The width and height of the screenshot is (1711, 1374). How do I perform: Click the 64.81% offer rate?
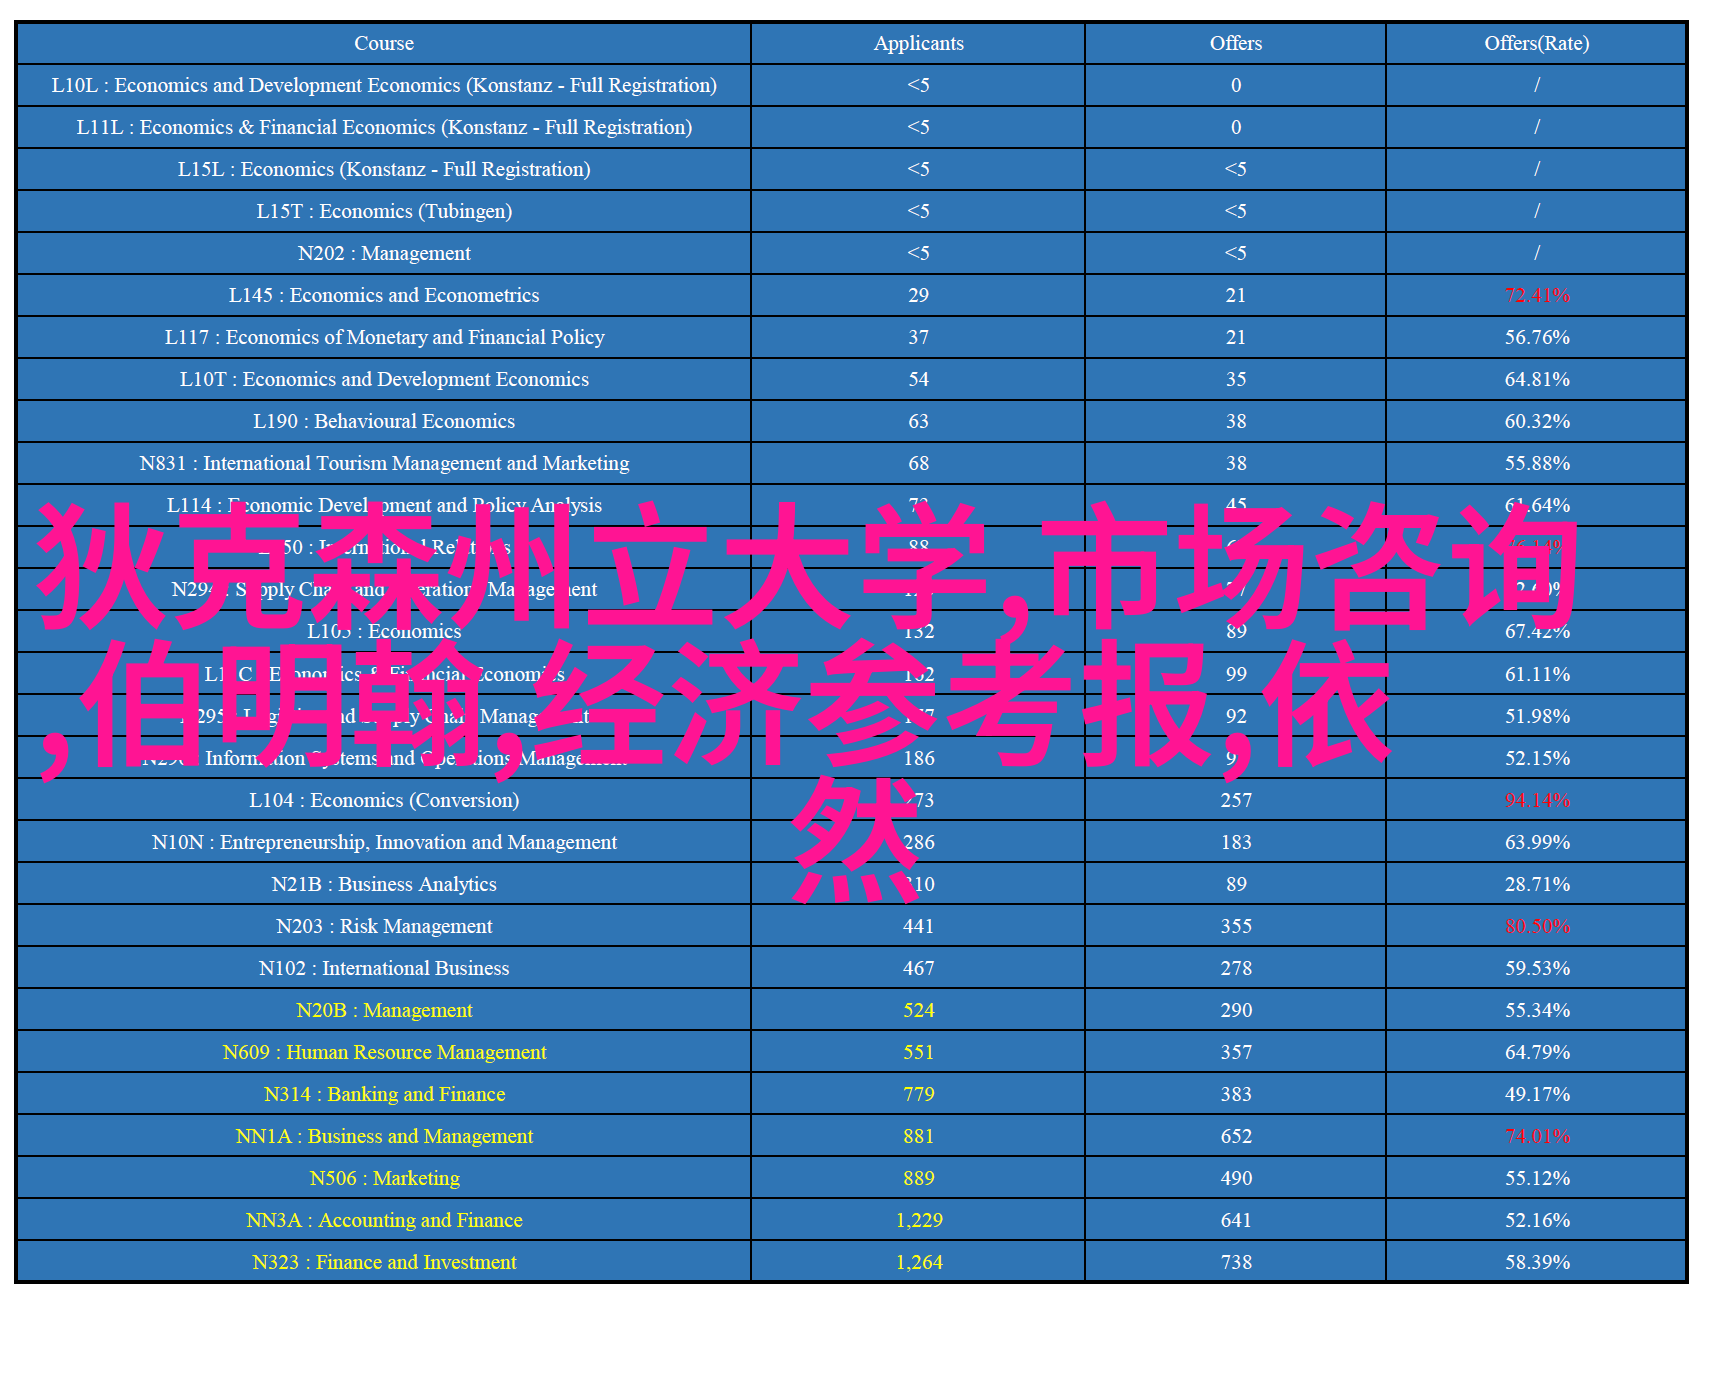(1537, 379)
